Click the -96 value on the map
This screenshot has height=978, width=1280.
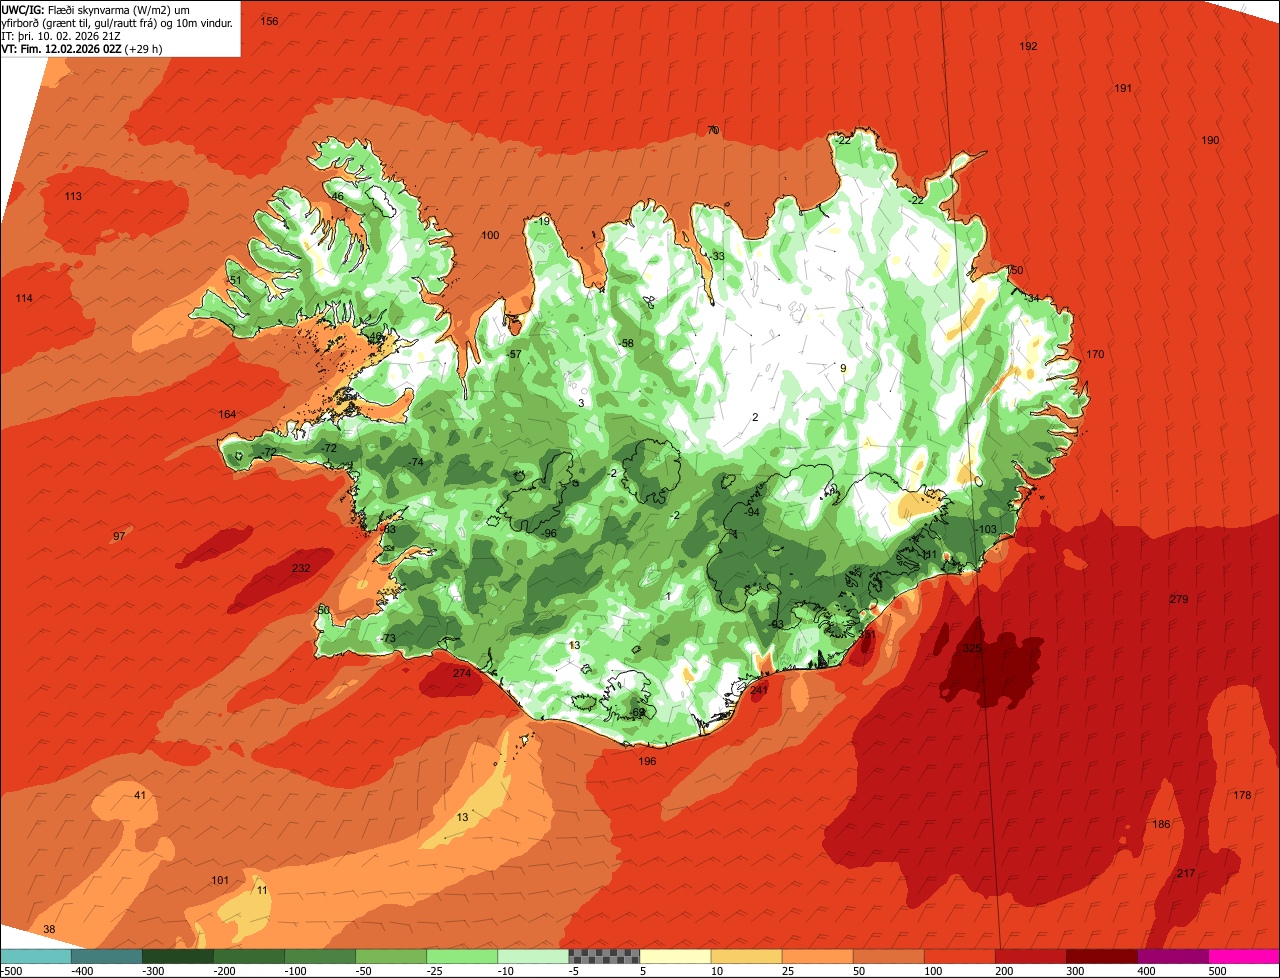(548, 533)
